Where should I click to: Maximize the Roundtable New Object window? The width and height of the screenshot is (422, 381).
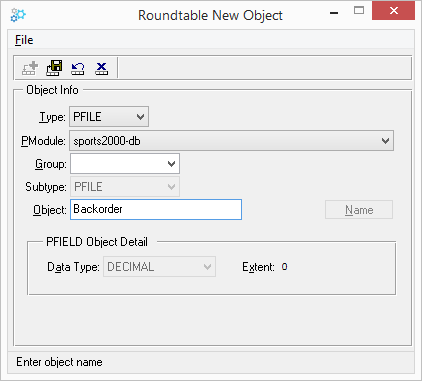pyautogui.click(x=359, y=10)
